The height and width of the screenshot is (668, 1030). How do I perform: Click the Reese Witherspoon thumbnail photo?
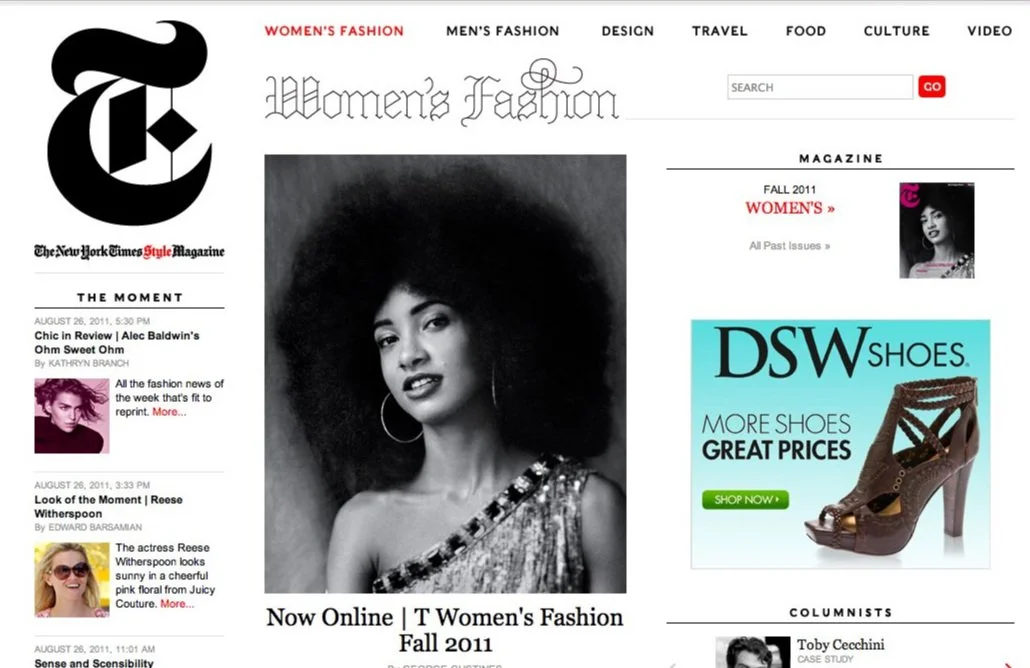(x=72, y=580)
